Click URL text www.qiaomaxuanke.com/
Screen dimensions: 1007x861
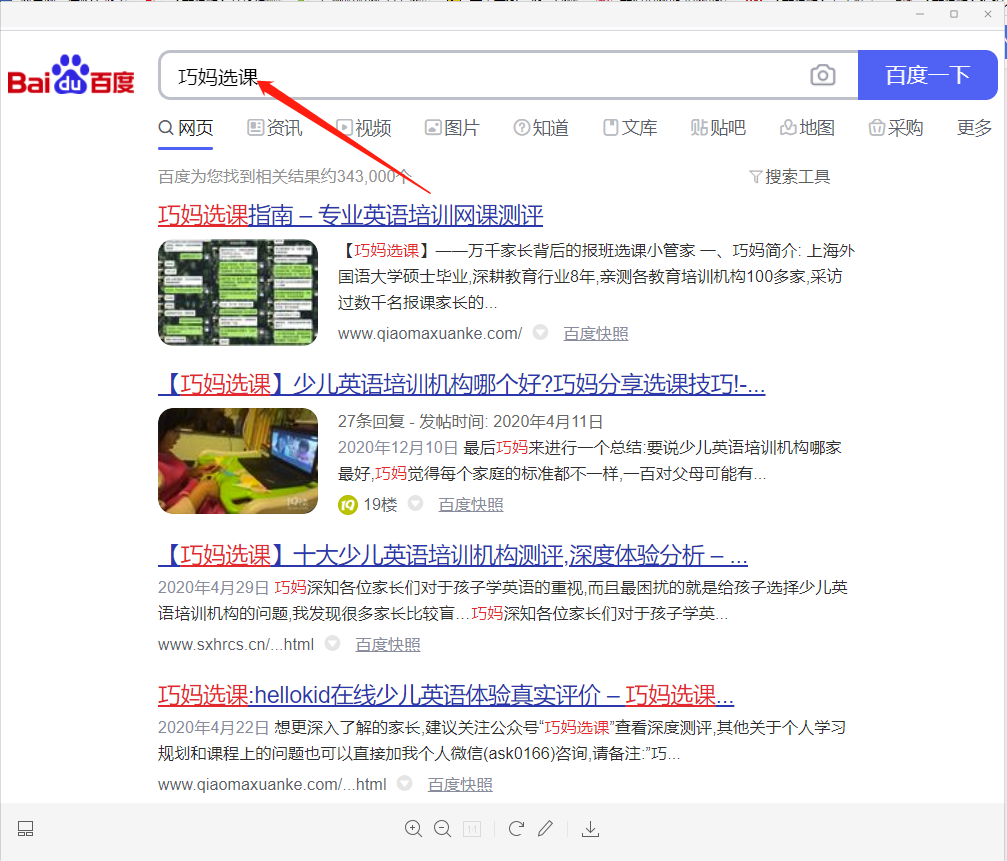point(430,333)
